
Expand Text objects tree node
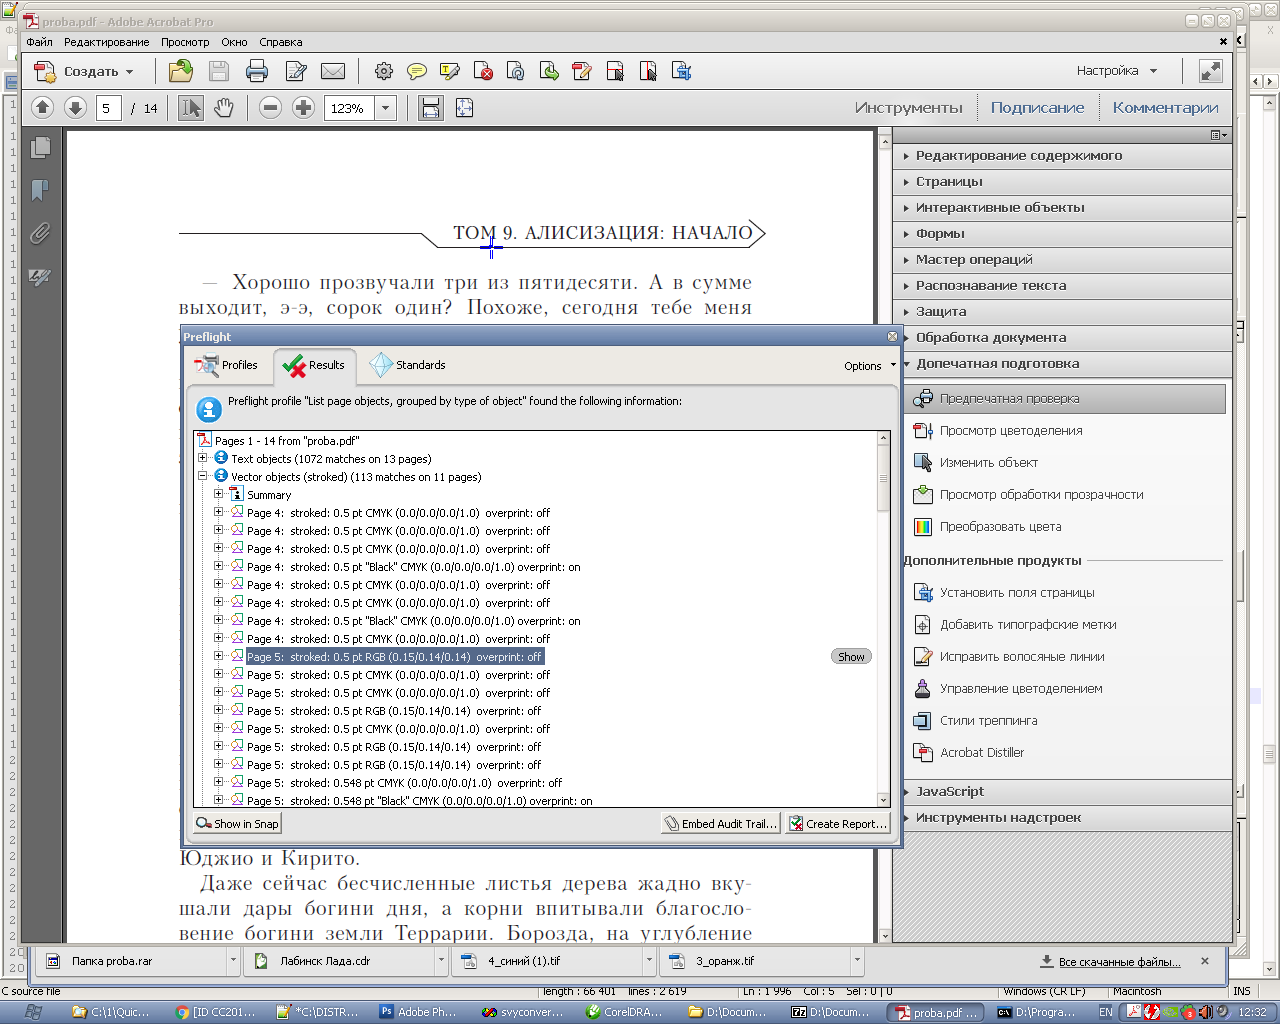pyautogui.click(x=203, y=459)
